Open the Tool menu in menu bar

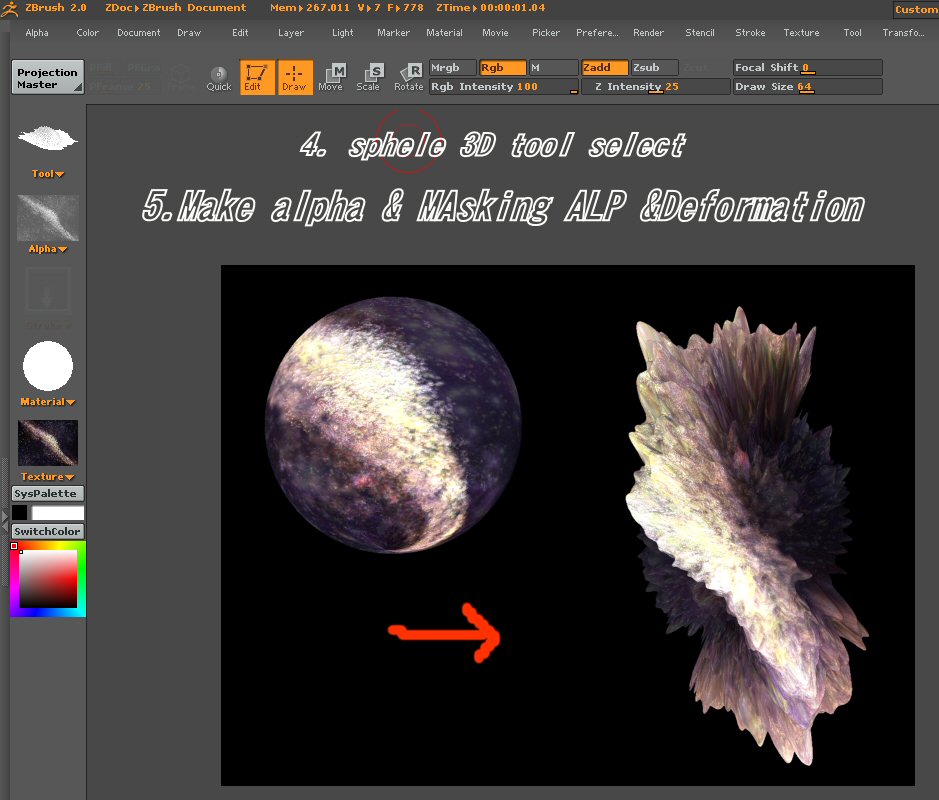tap(852, 33)
